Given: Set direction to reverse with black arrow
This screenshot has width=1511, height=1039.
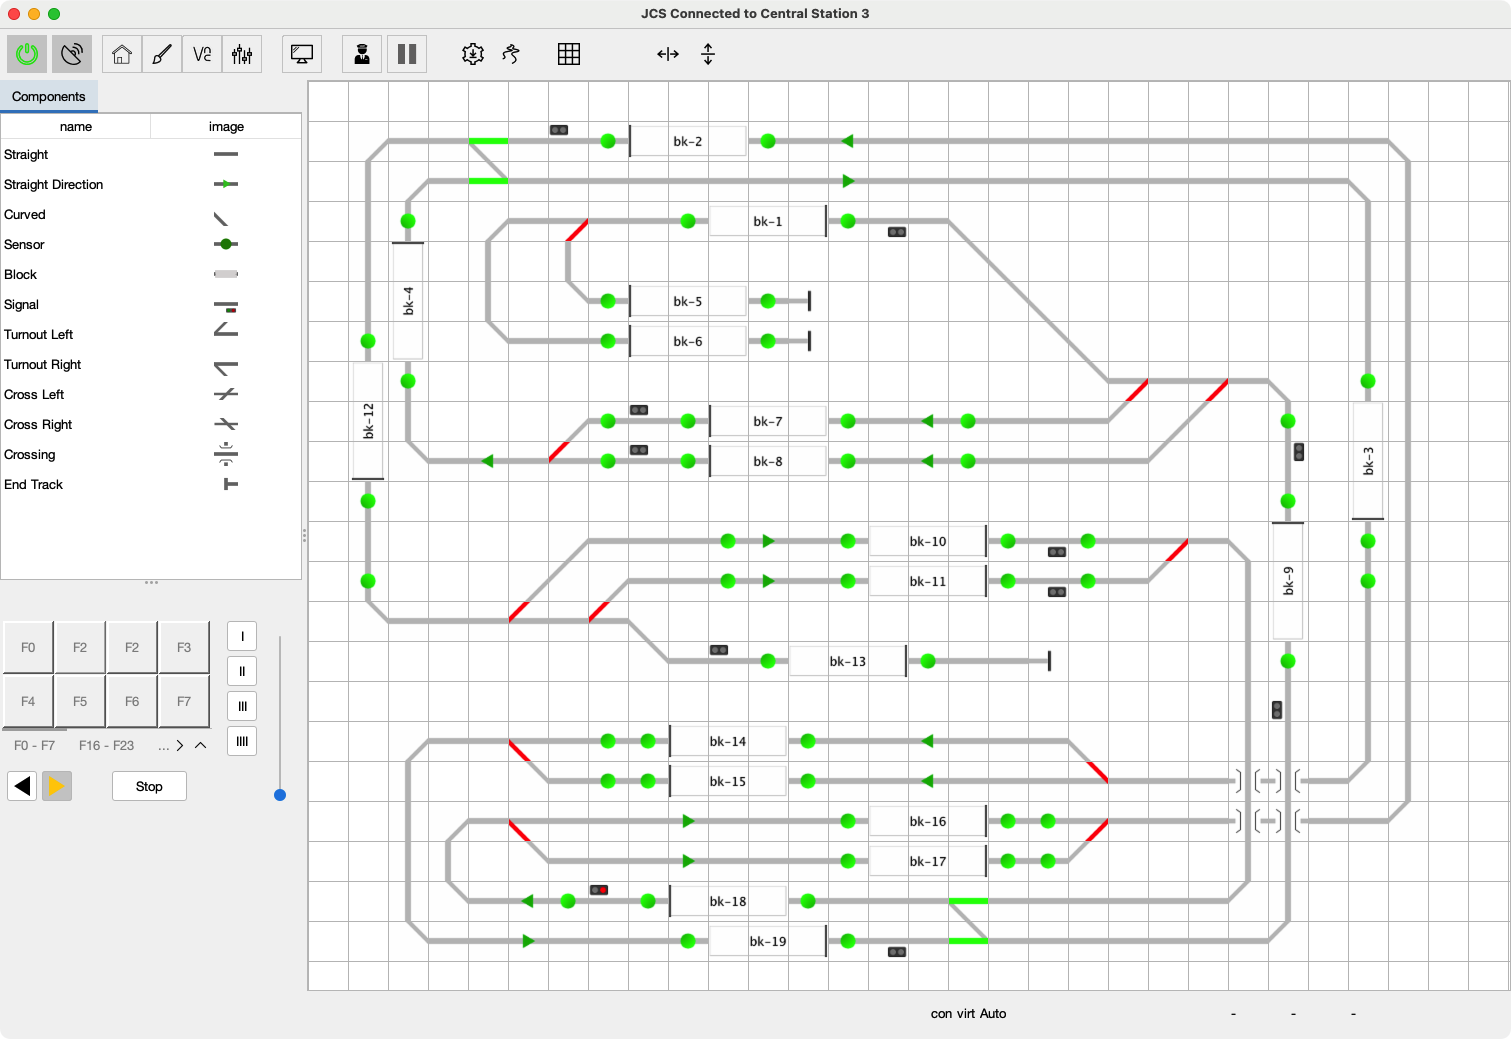Looking at the screenshot, I should 22,786.
